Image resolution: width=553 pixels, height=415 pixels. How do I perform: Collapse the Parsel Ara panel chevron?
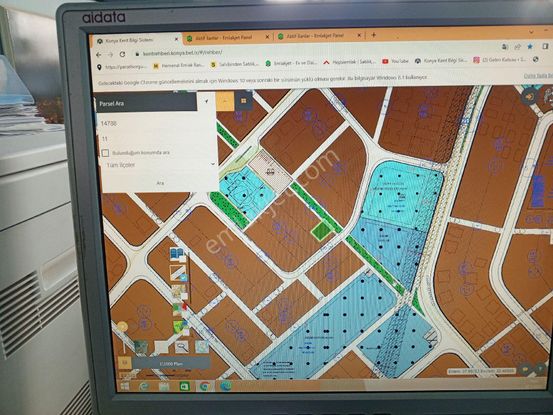click(207, 101)
